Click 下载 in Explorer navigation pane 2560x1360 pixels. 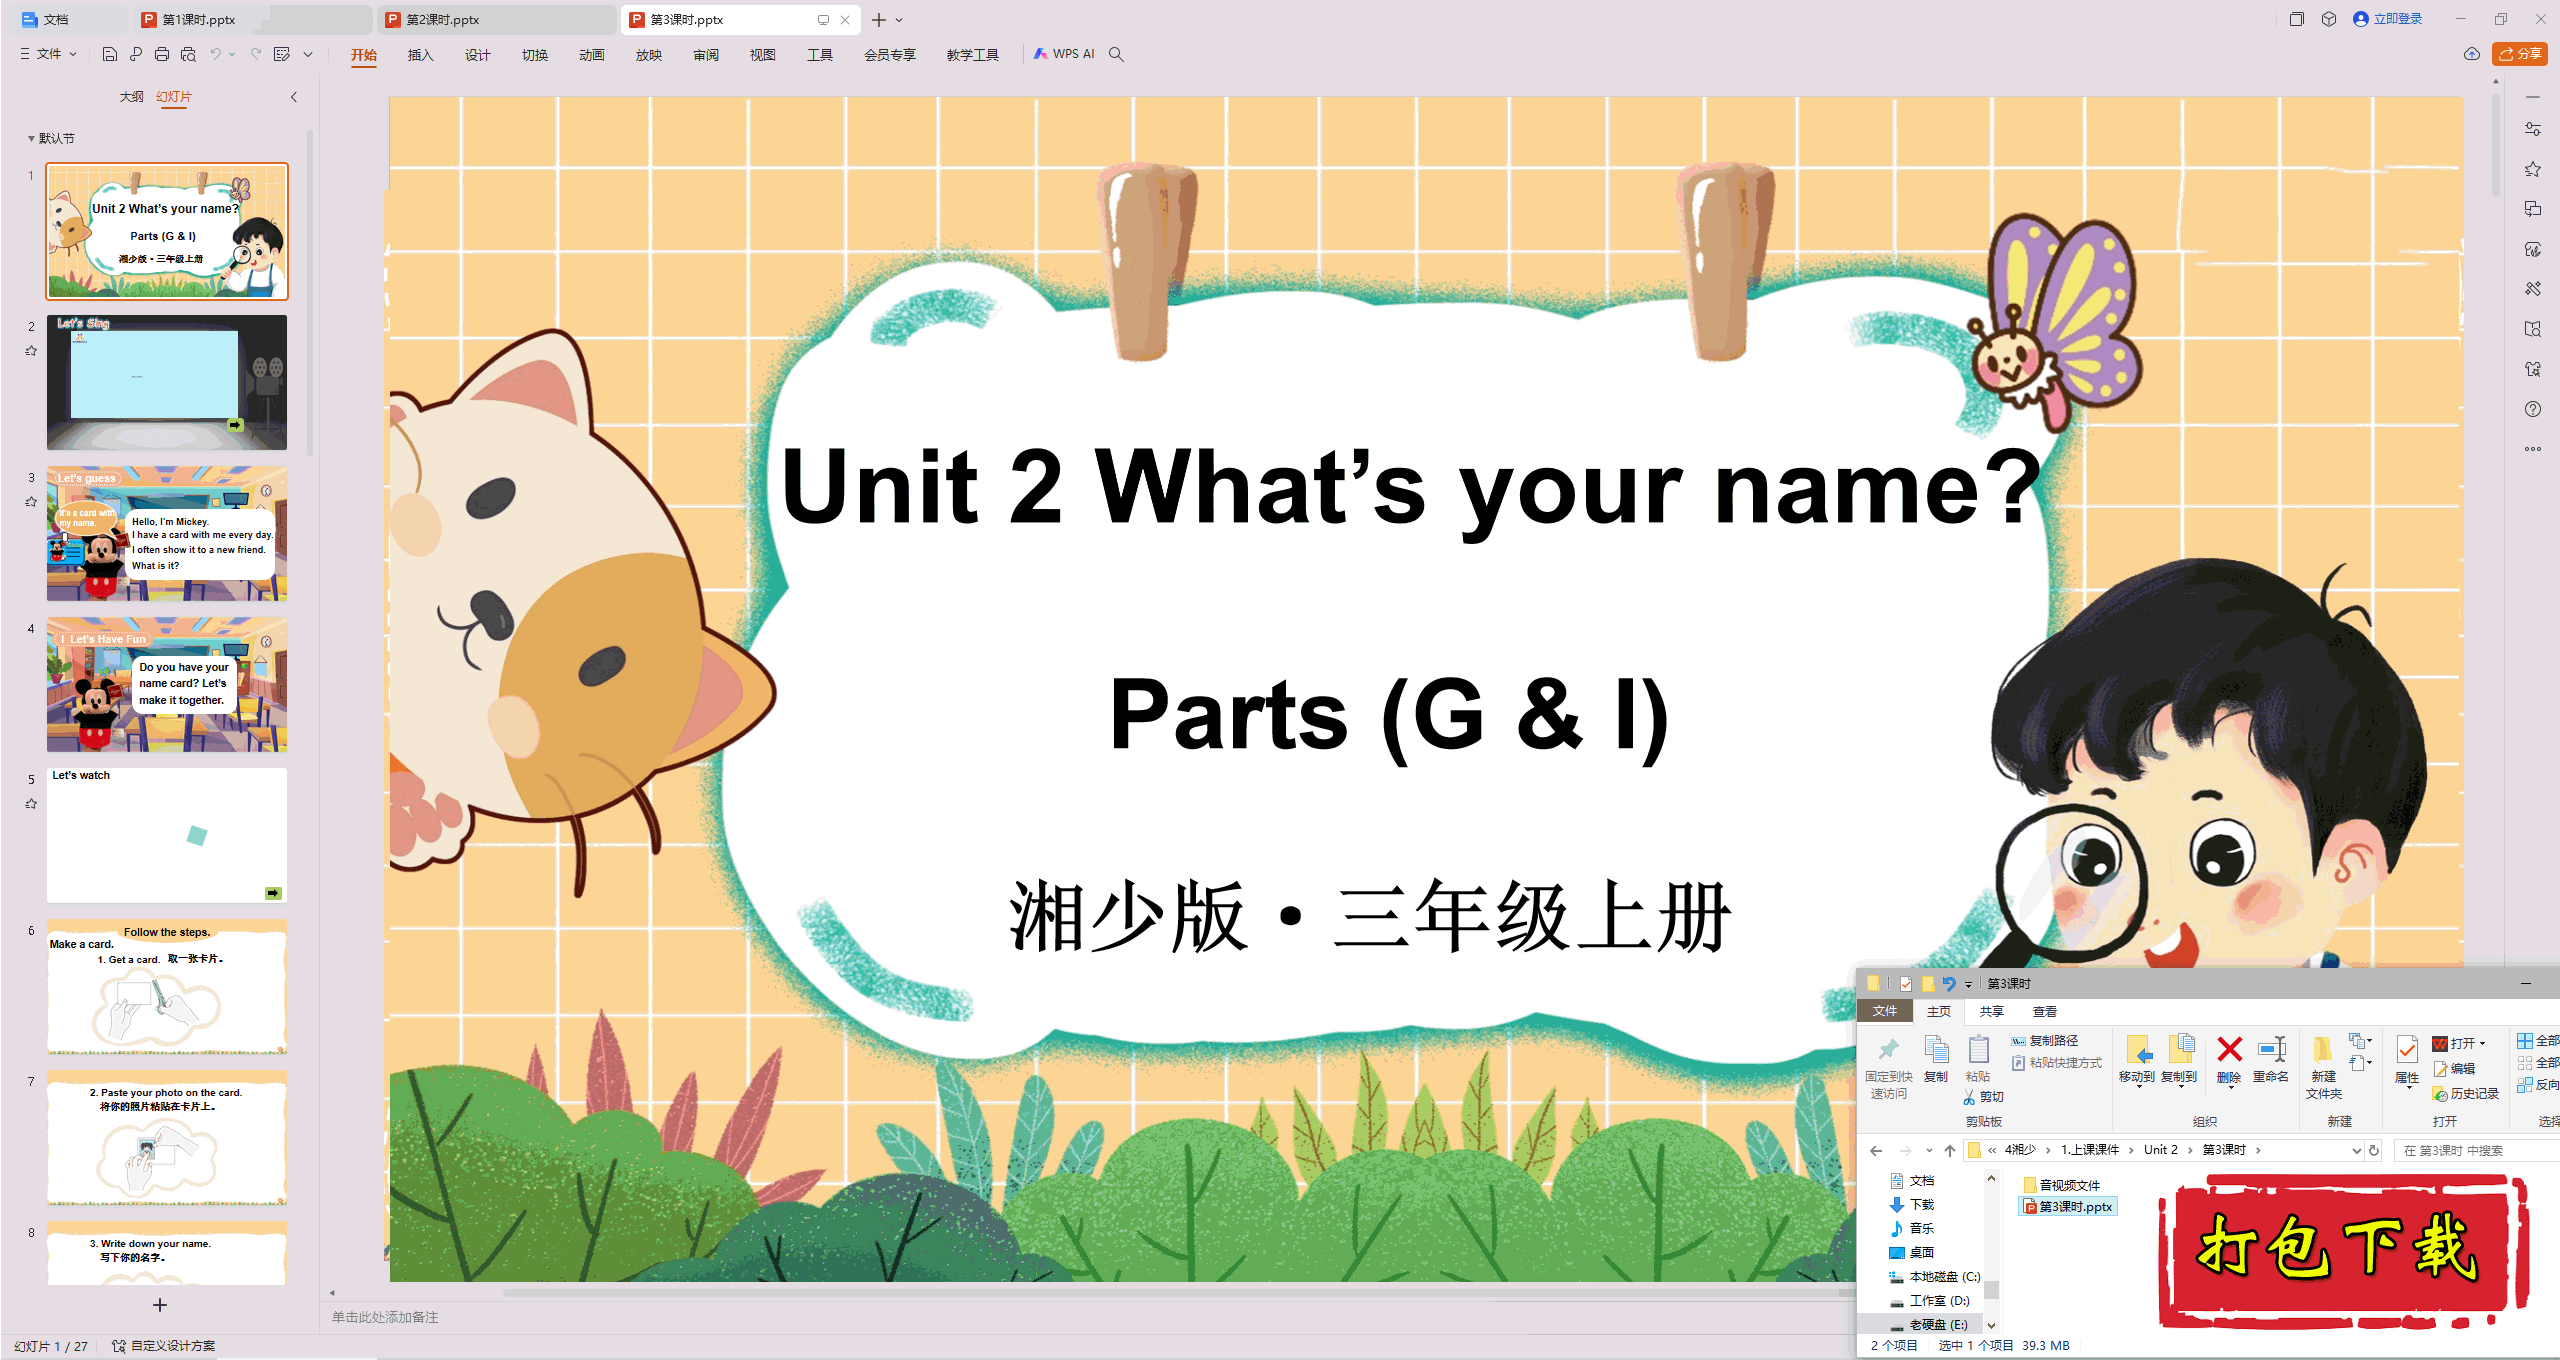[1911, 1205]
